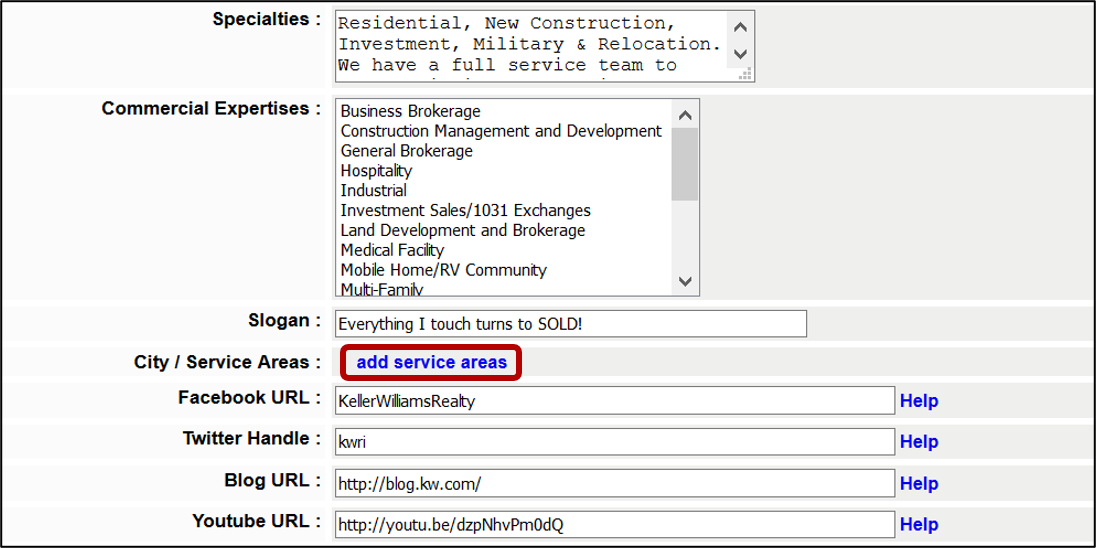Click into the Slogan text field
Screen dimensions: 1096x548
tap(570, 324)
